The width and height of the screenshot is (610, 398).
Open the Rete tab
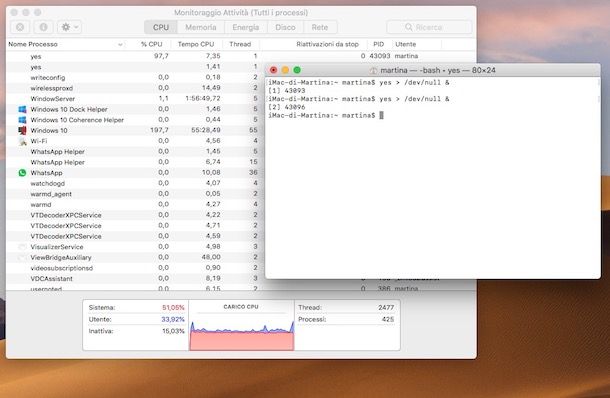(x=320, y=27)
